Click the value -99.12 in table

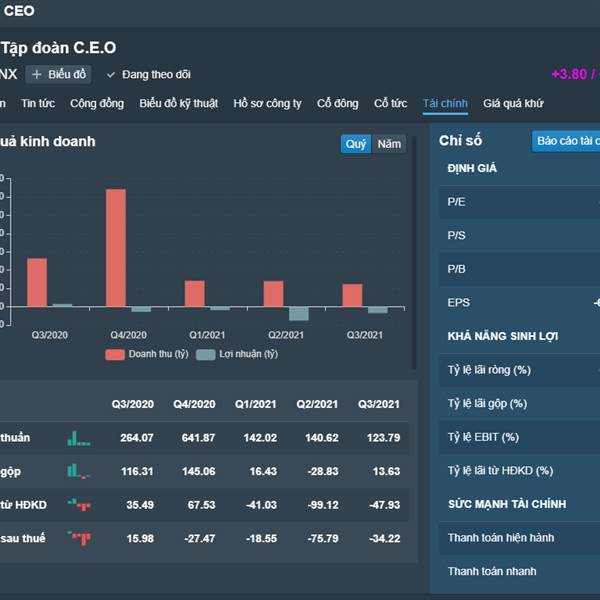click(323, 505)
